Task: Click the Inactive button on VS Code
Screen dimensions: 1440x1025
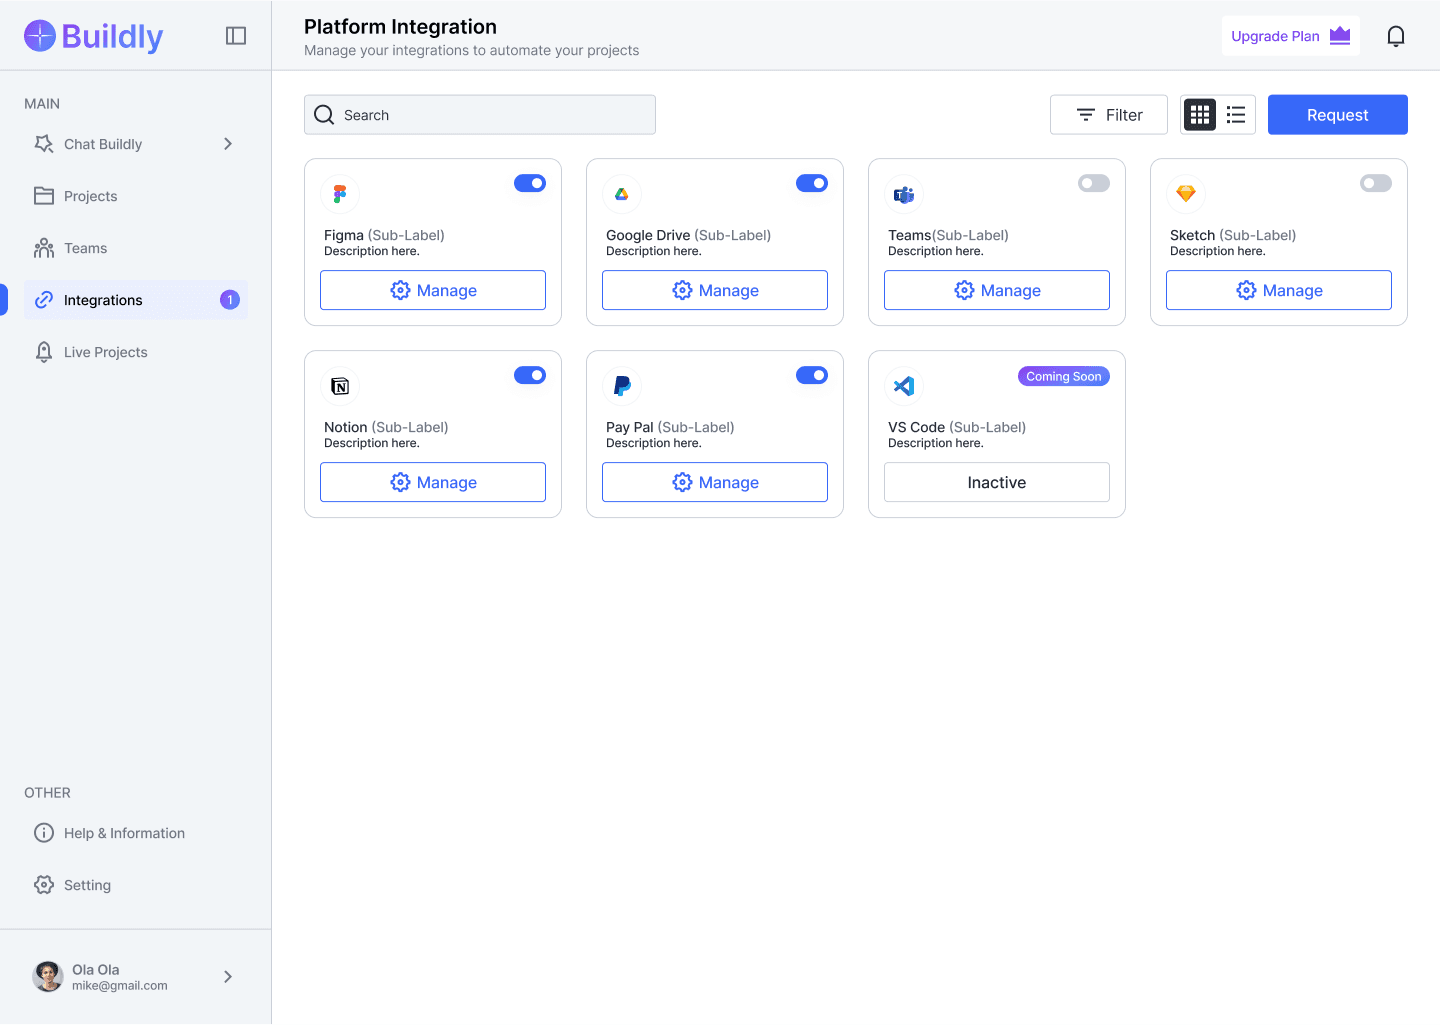Action: [997, 482]
